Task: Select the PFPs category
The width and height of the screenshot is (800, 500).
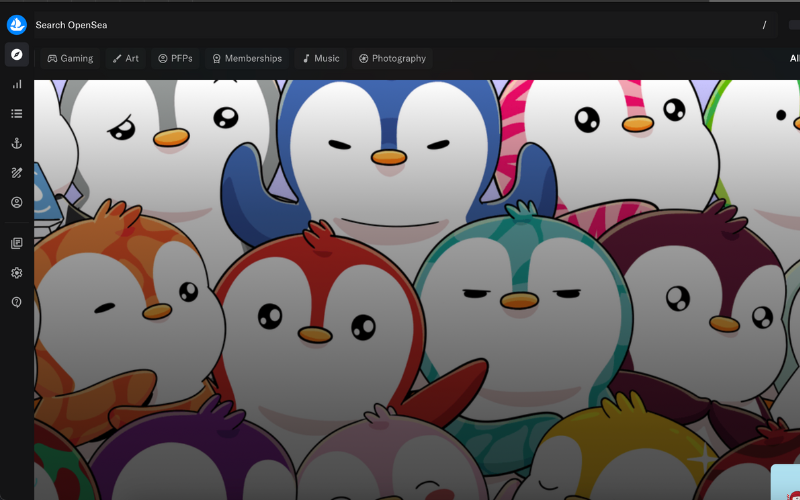Action: tap(175, 58)
